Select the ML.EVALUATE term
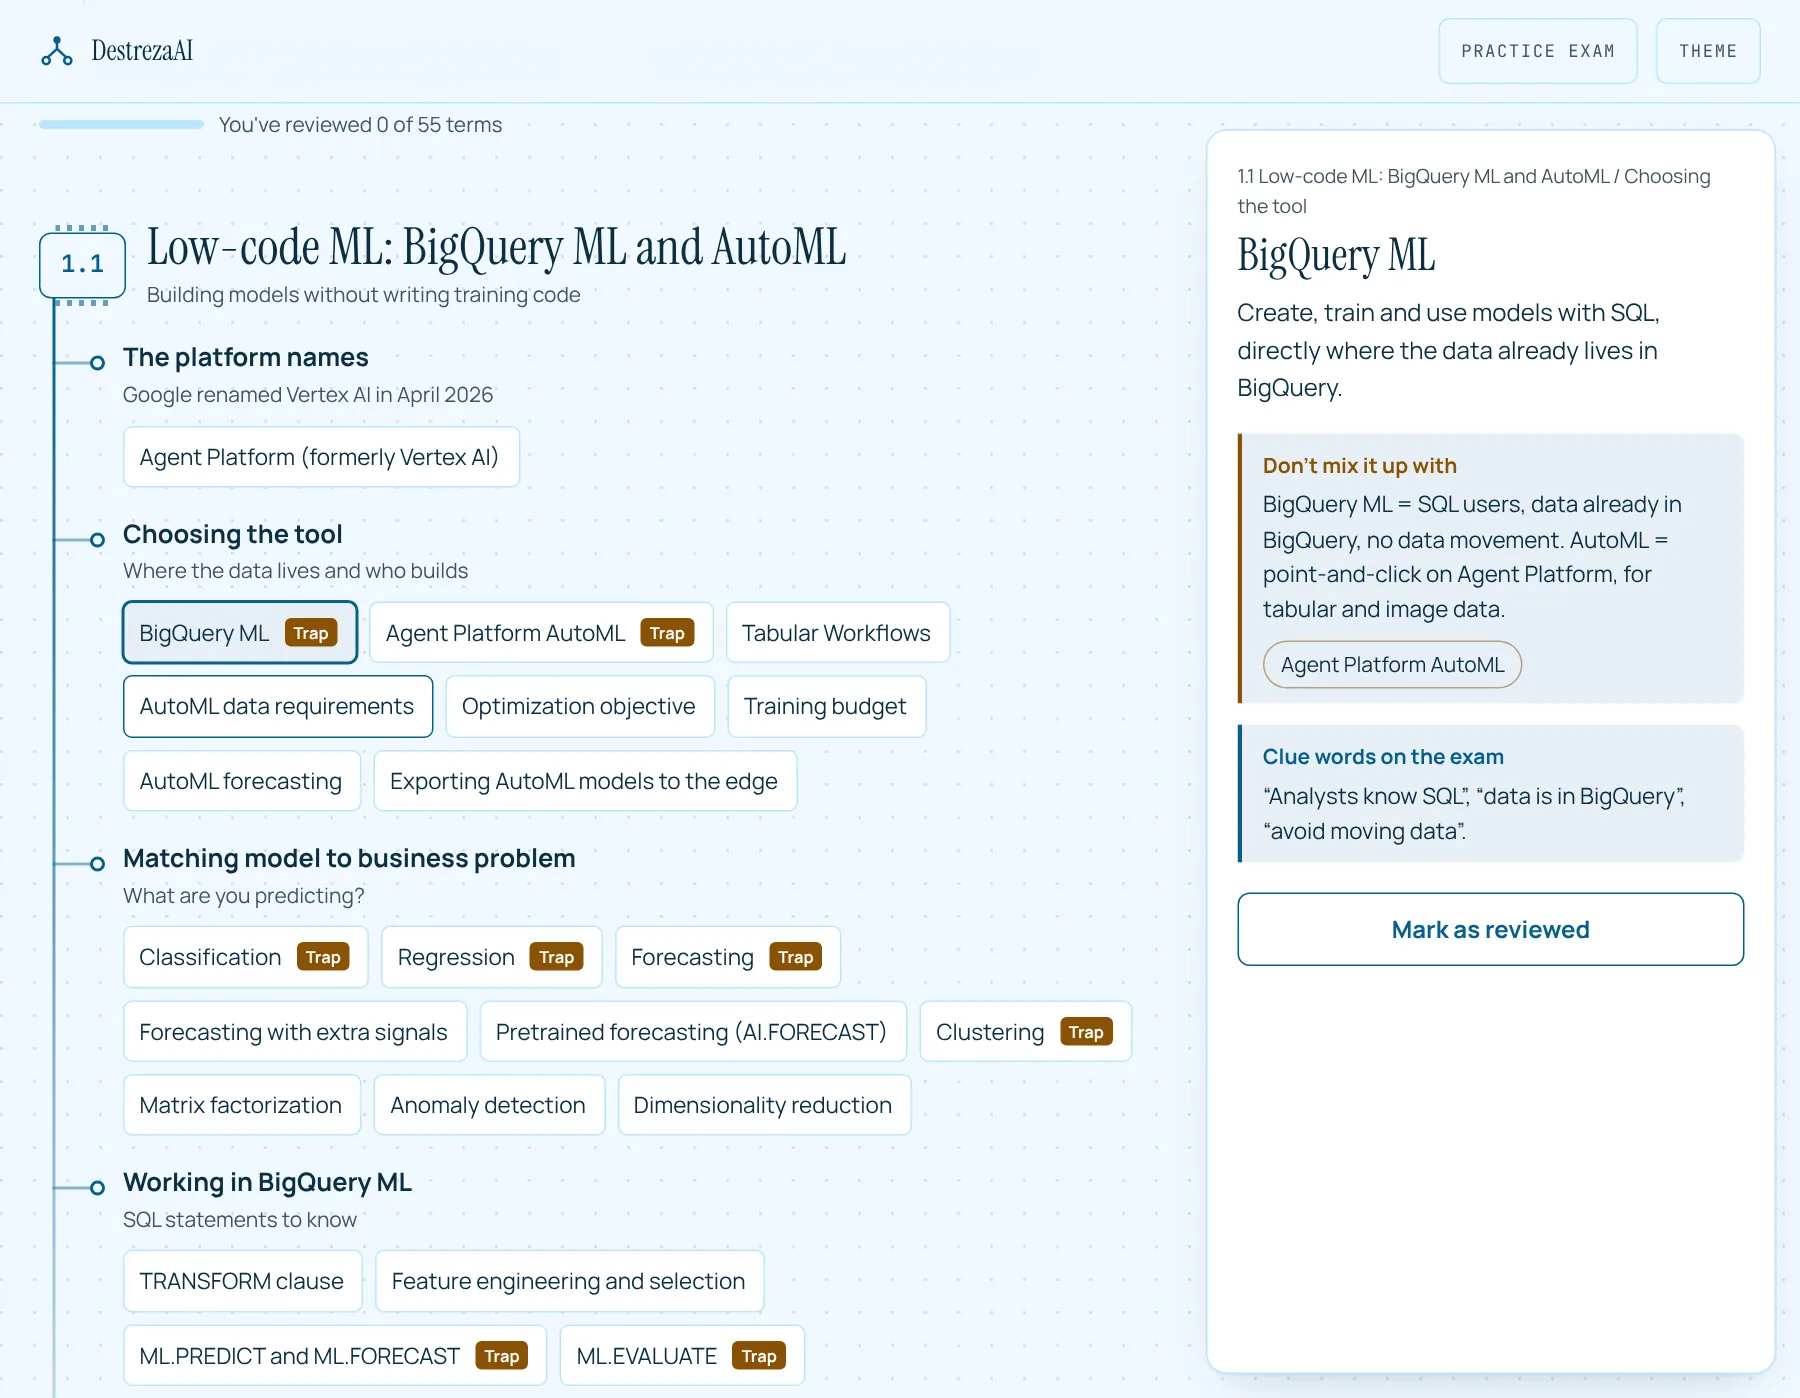The width and height of the screenshot is (1800, 1398). [682, 1356]
